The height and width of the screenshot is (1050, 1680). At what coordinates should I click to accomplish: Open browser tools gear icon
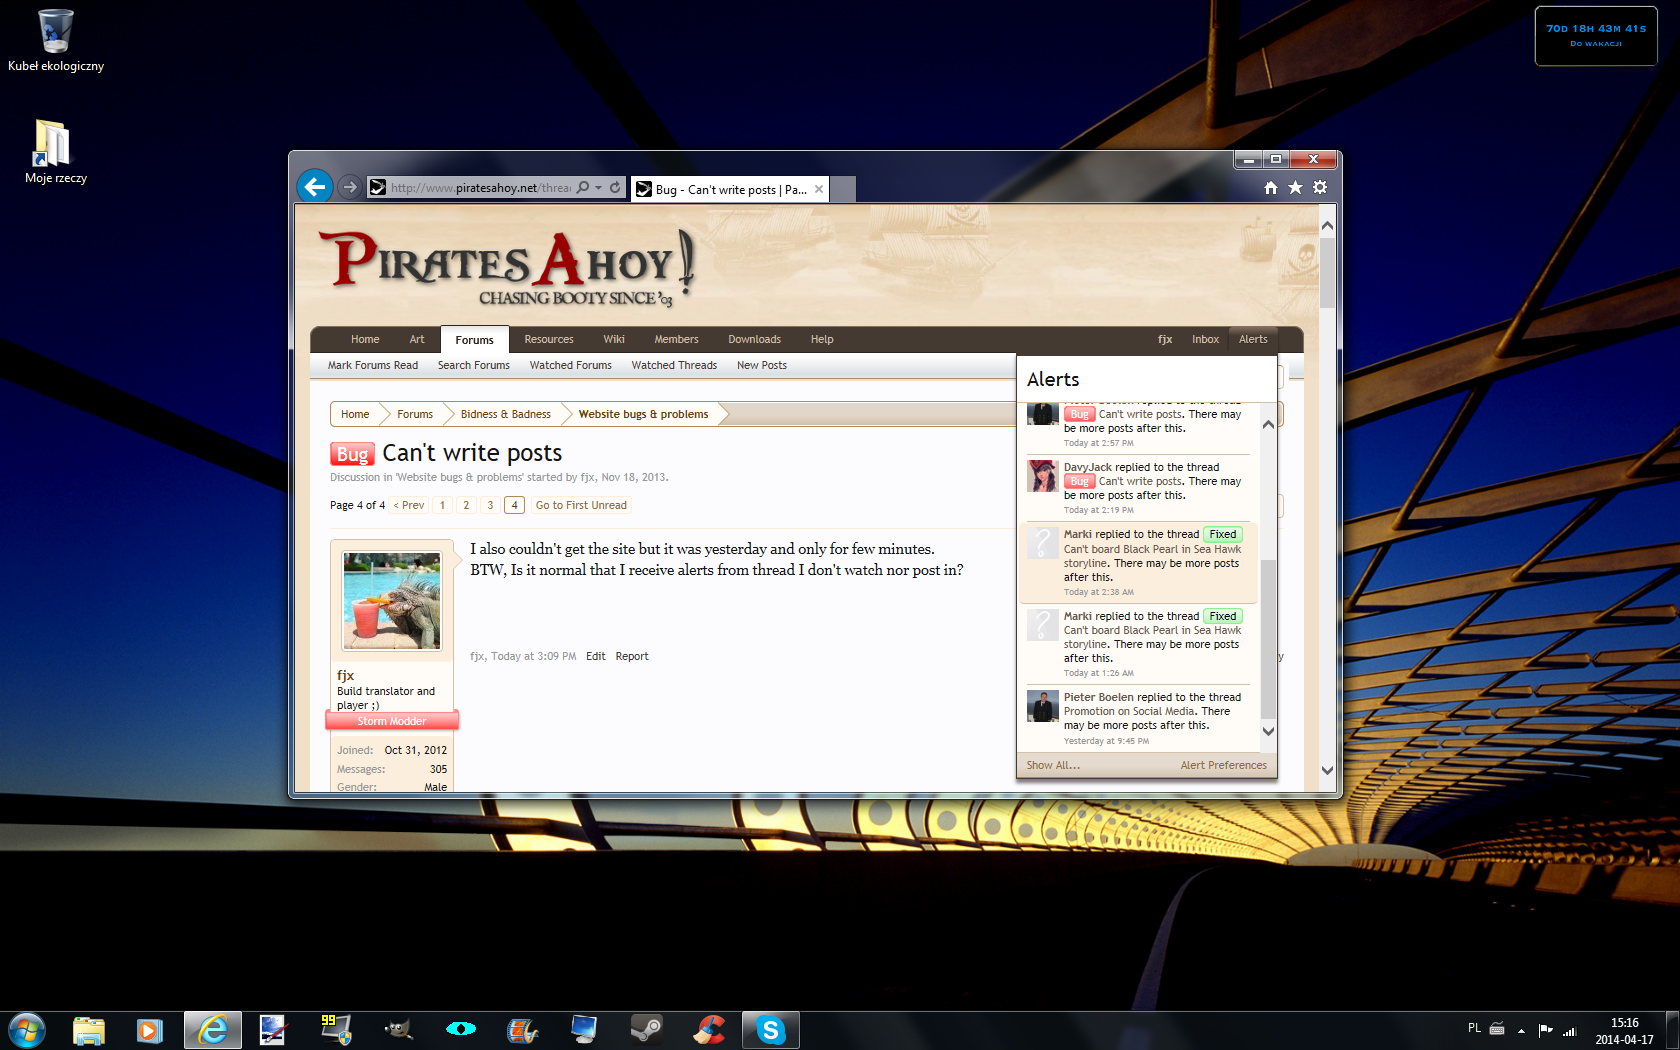pos(1320,188)
